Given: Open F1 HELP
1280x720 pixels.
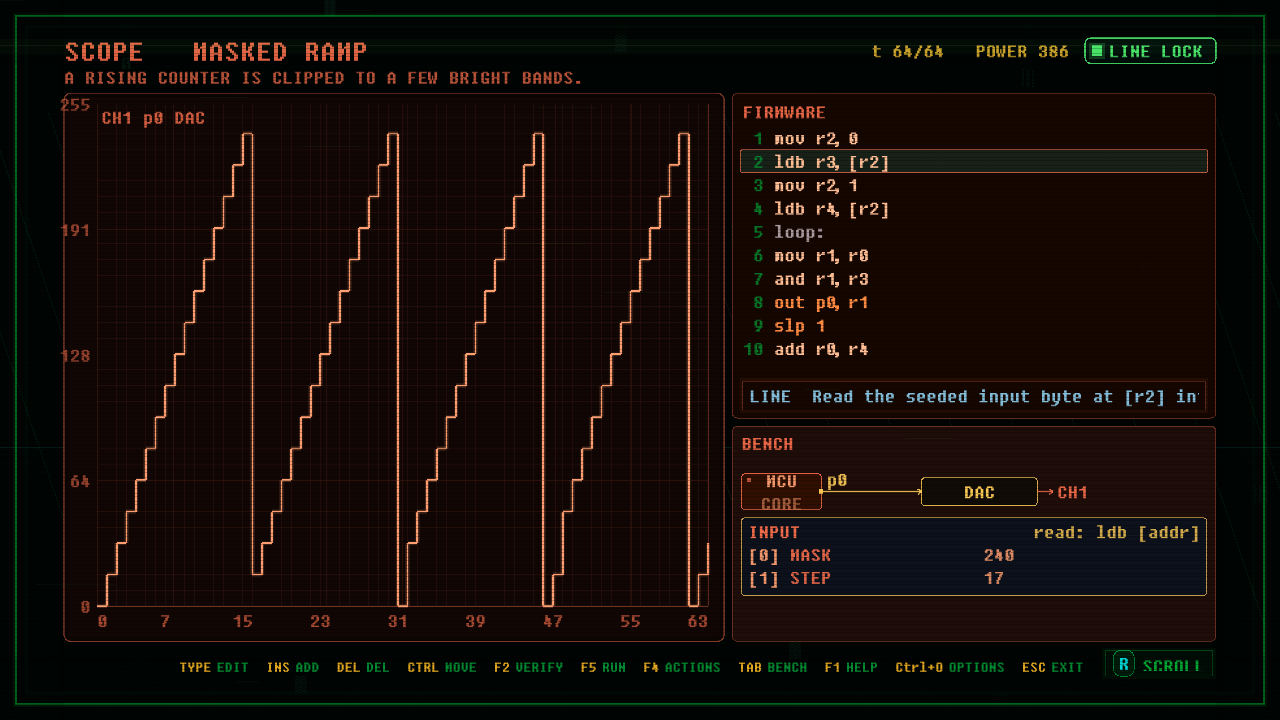Looking at the screenshot, I should [x=851, y=667].
